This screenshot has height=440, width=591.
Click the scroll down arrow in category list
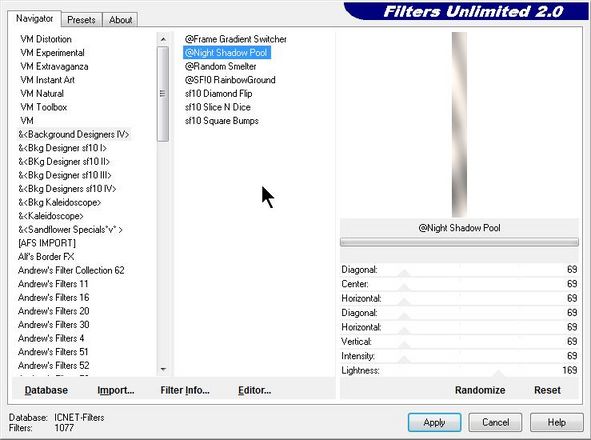point(163,369)
